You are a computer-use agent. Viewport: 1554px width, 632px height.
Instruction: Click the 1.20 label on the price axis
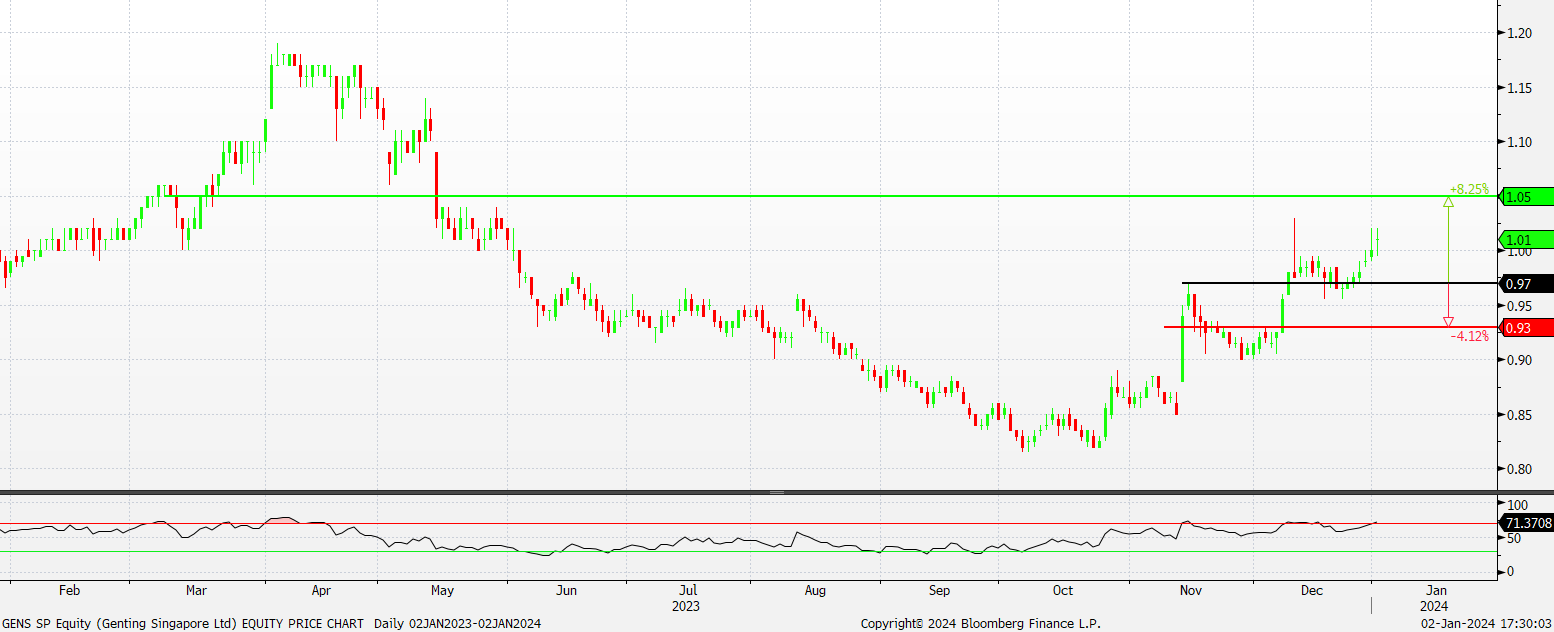point(1518,33)
